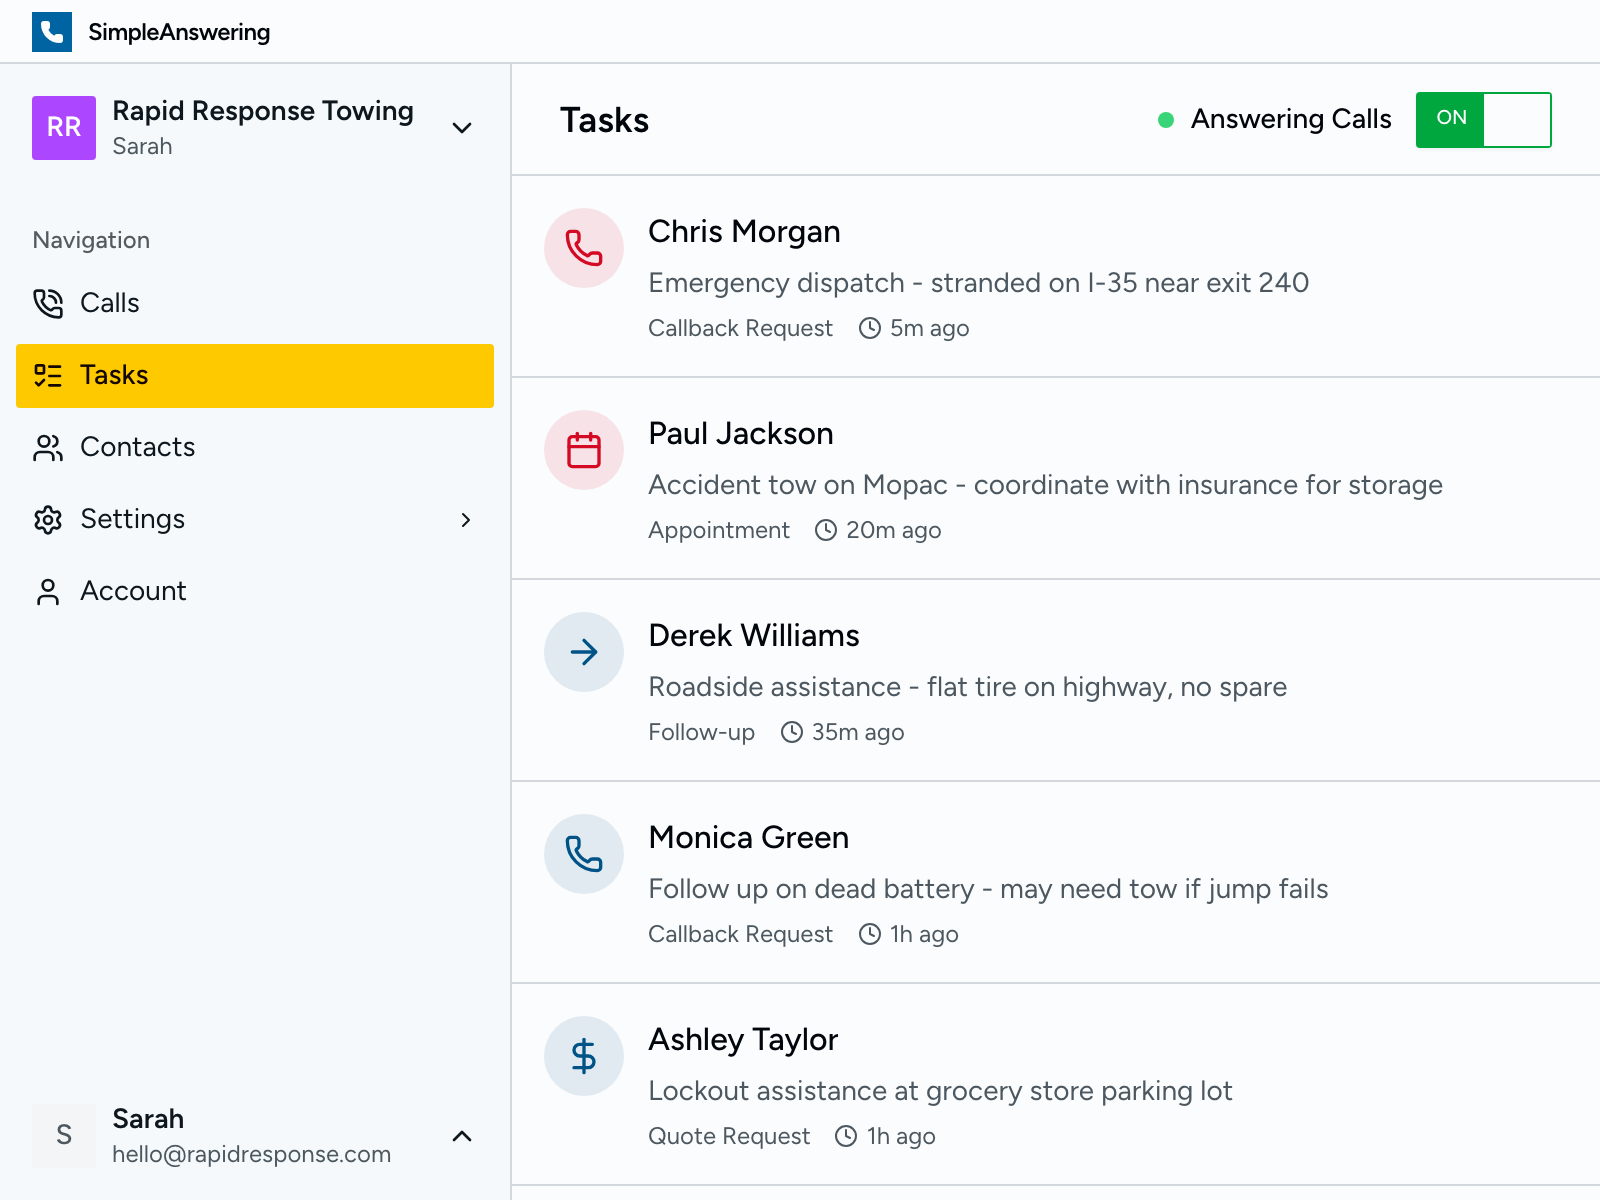Expand the Rapid Response Towing account dropdown

pos(461,128)
